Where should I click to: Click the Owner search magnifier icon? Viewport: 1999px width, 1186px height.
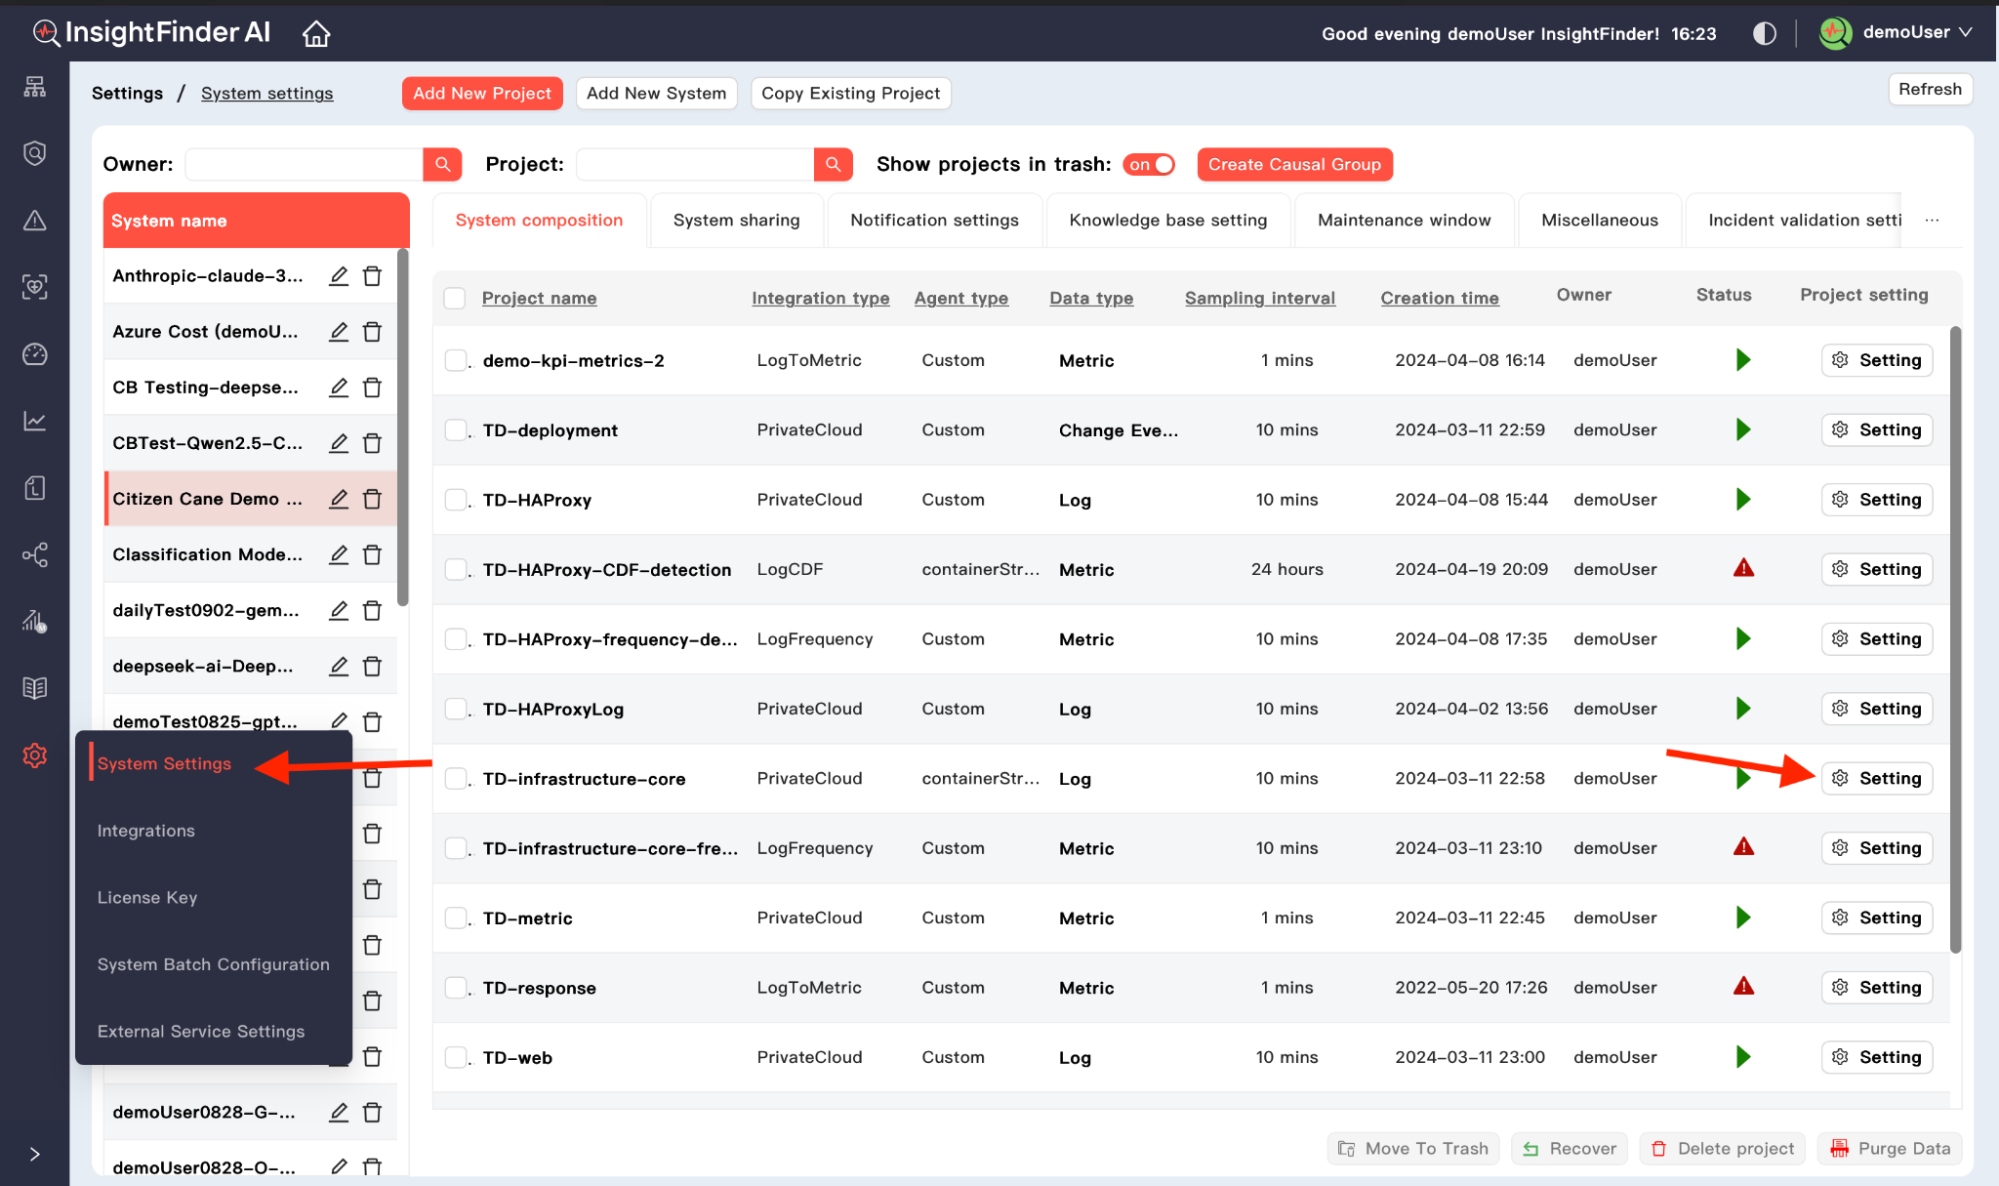point(442,164)
